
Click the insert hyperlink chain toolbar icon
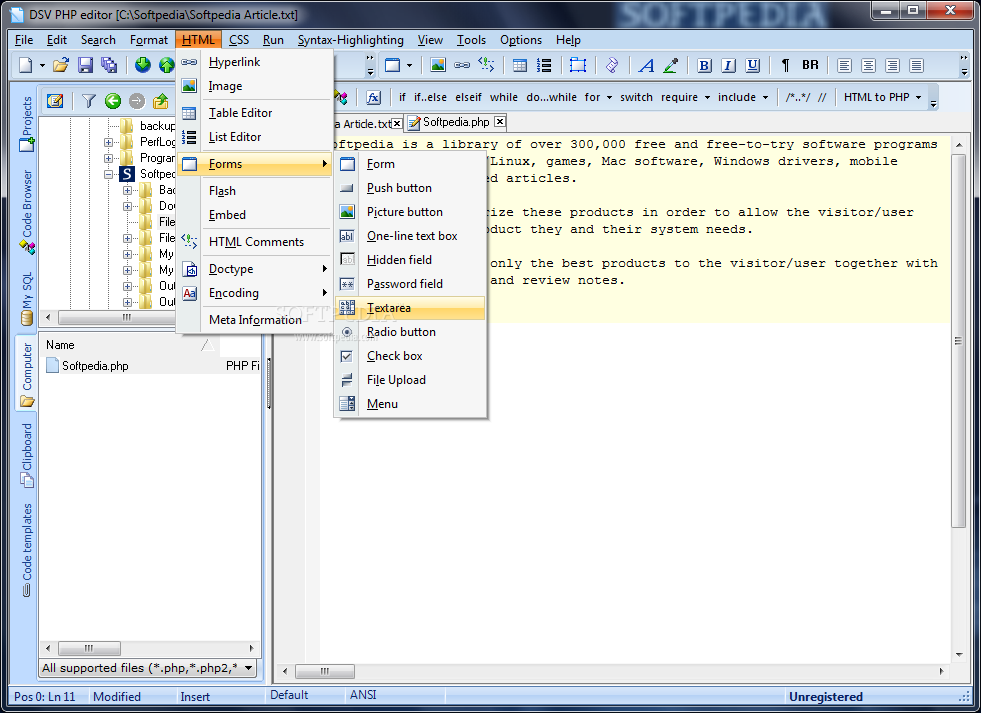tap(462, 65)
